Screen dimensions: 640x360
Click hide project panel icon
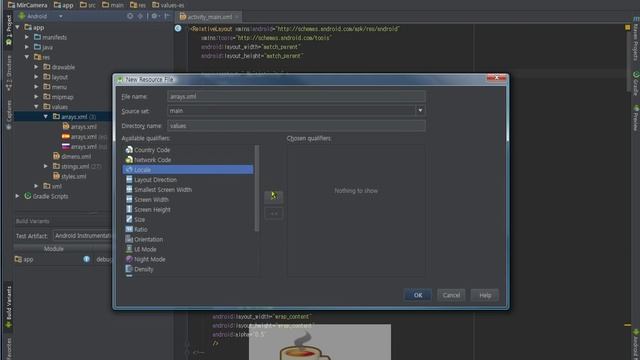tap(167, 16)
